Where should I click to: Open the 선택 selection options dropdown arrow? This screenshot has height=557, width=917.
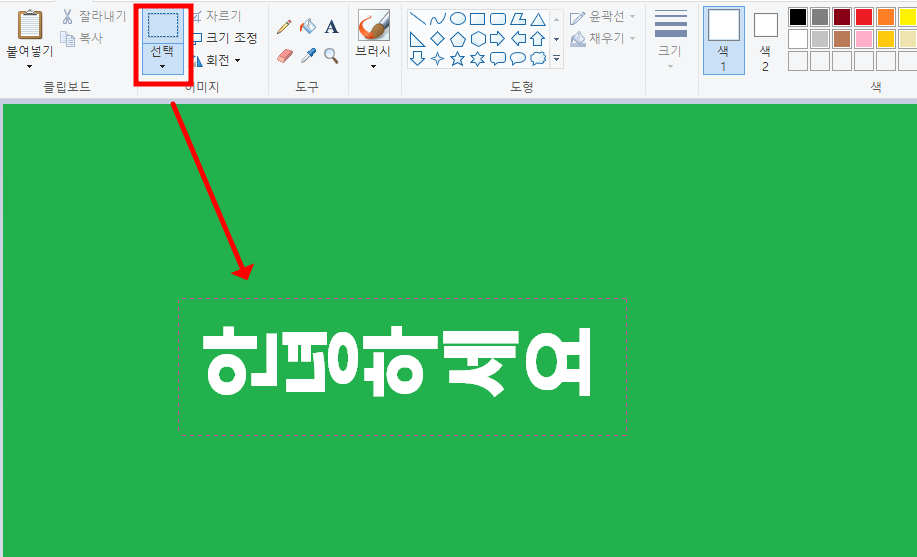tap(163, 66)
